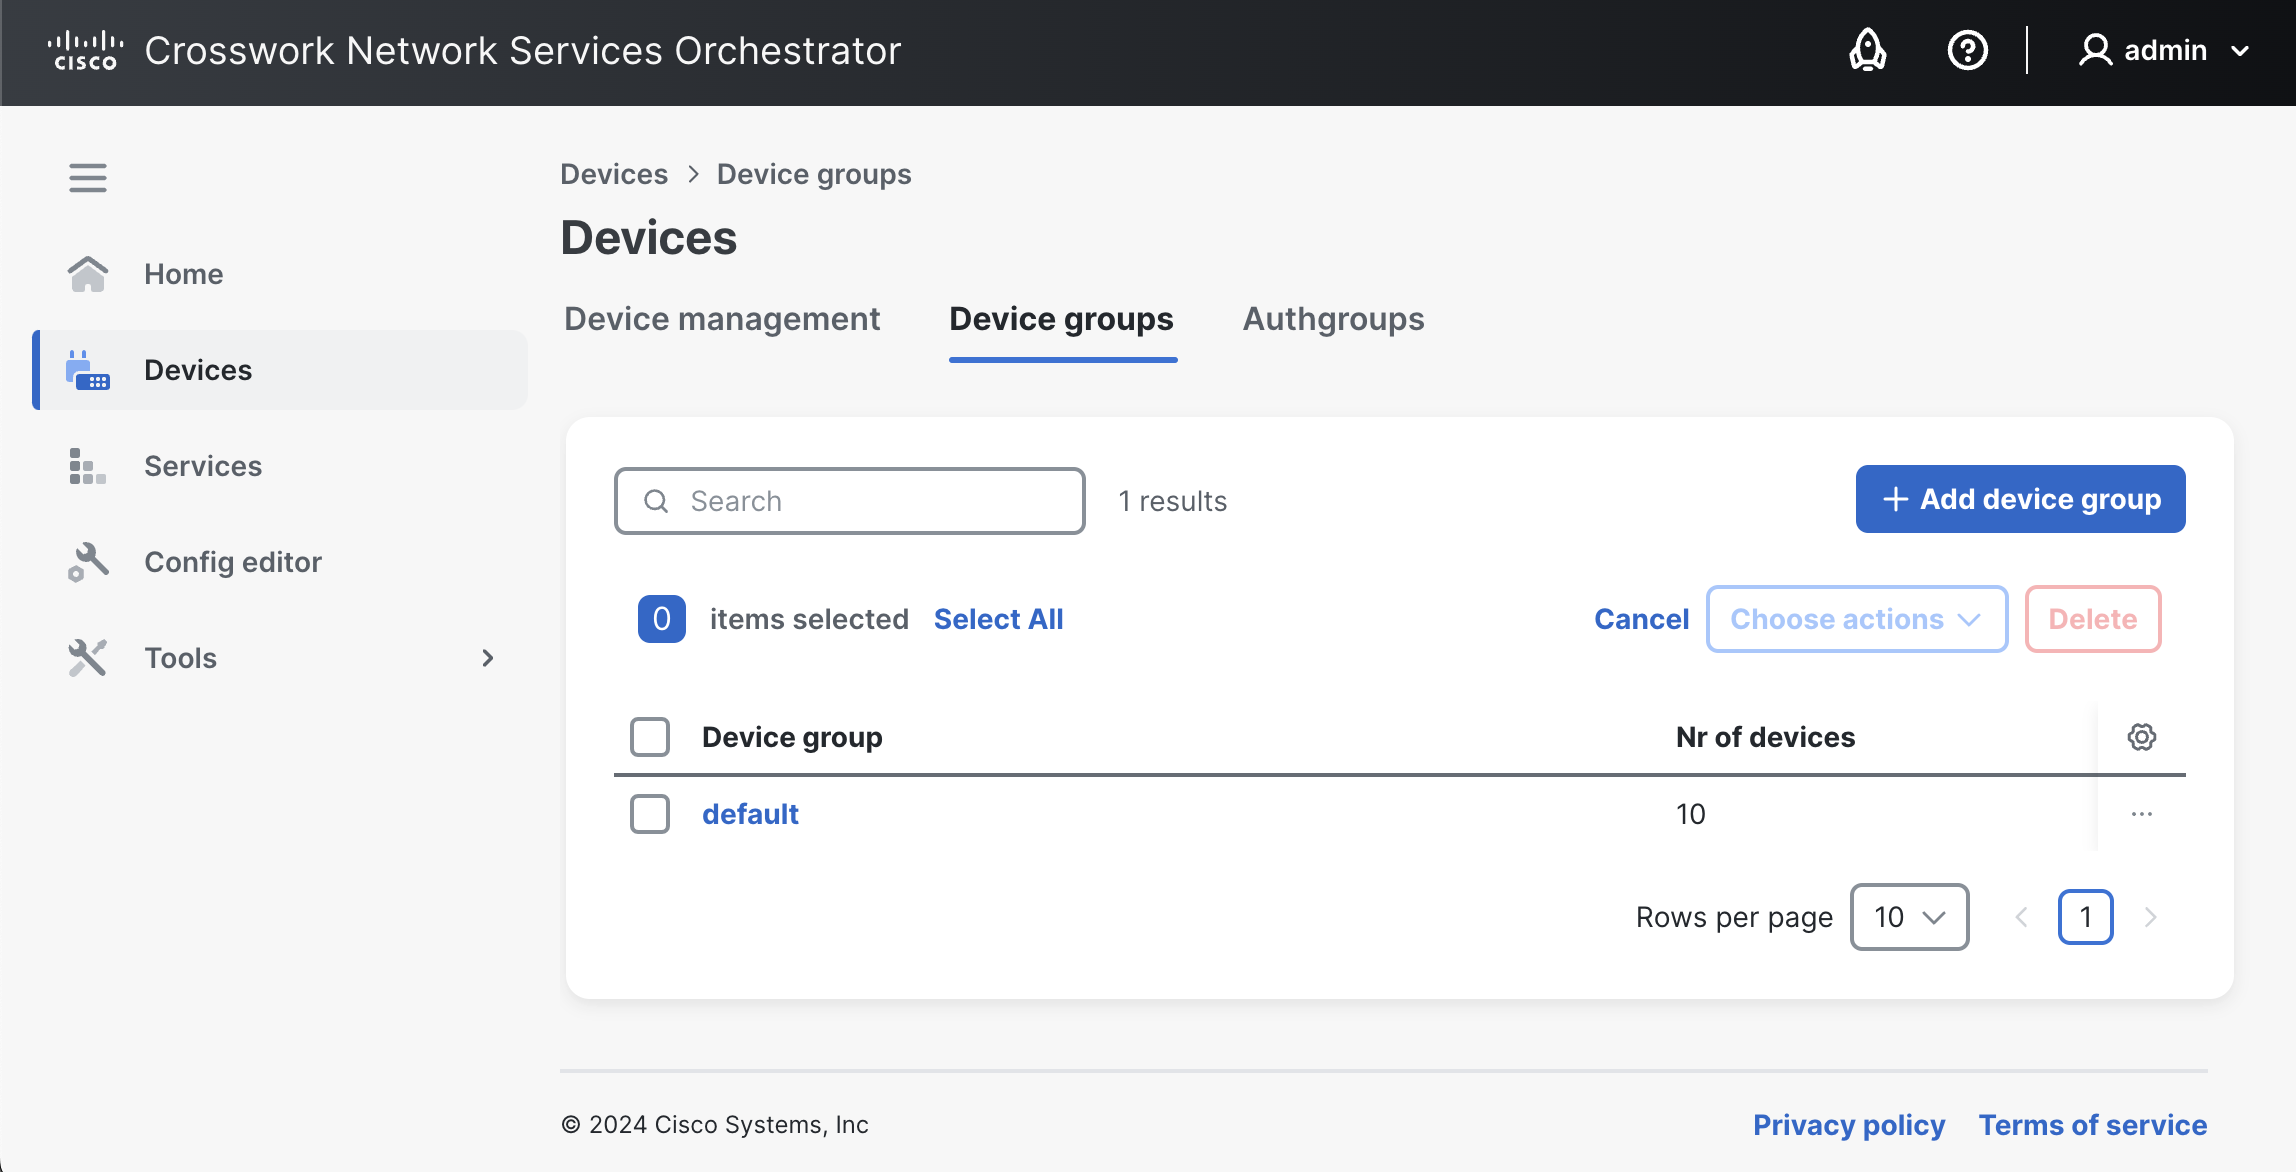Tick the header Device group checkbox
The height and width of the screenshot is (1172, 2296).
650,737
